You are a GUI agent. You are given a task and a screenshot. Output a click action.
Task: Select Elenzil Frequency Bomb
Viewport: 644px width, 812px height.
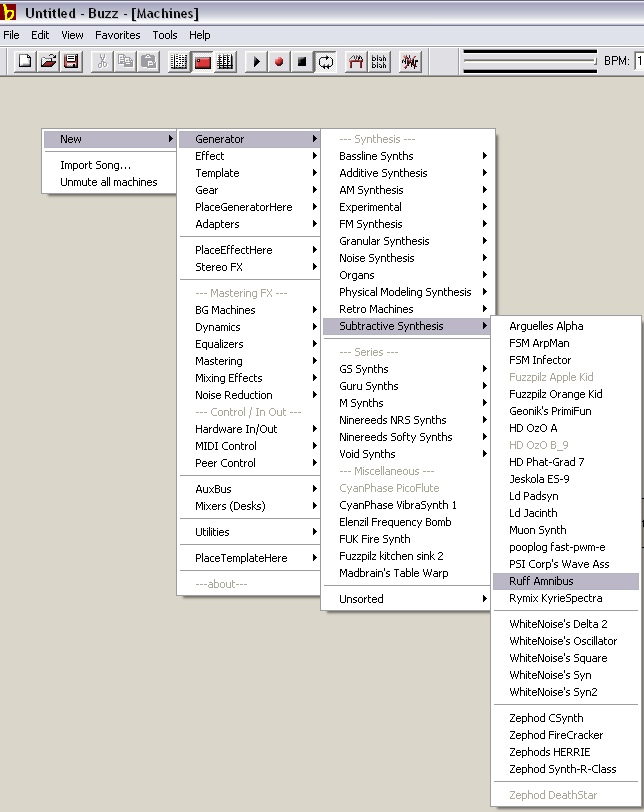tap(406, 522)
